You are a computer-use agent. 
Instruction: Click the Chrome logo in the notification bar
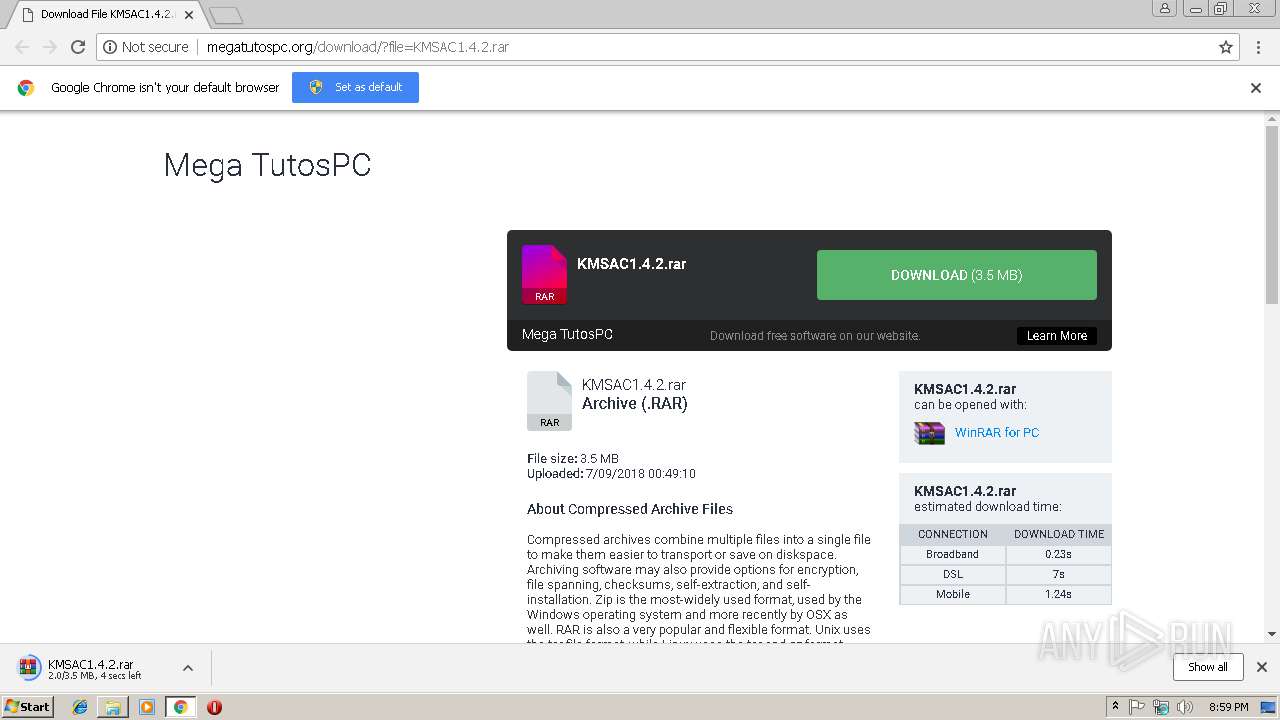pyautogui.click(x=26, y=88)
